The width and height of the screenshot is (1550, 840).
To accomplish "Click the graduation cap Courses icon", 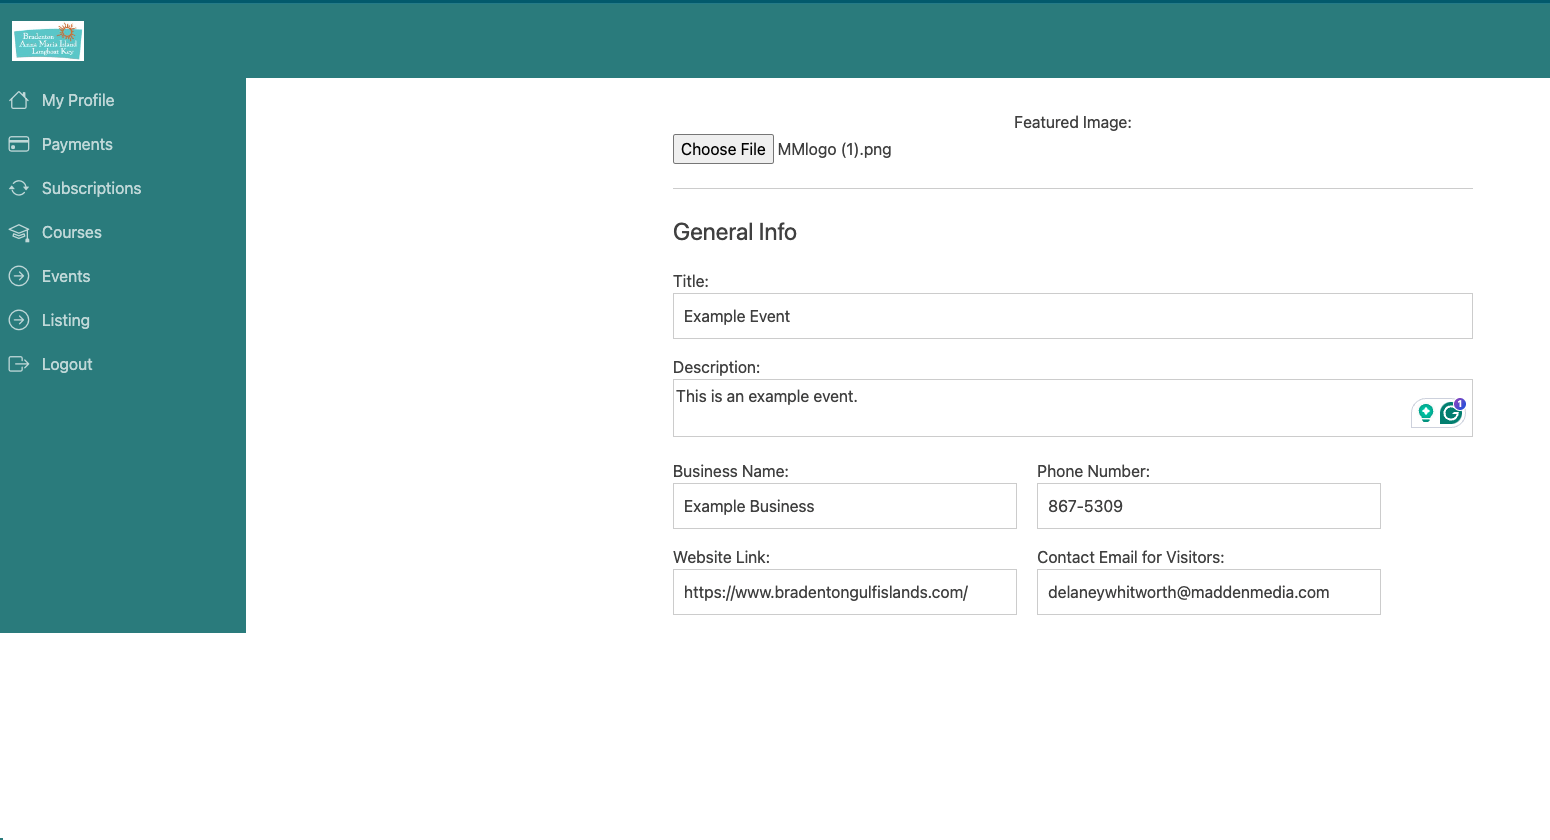I will point(19,232).
